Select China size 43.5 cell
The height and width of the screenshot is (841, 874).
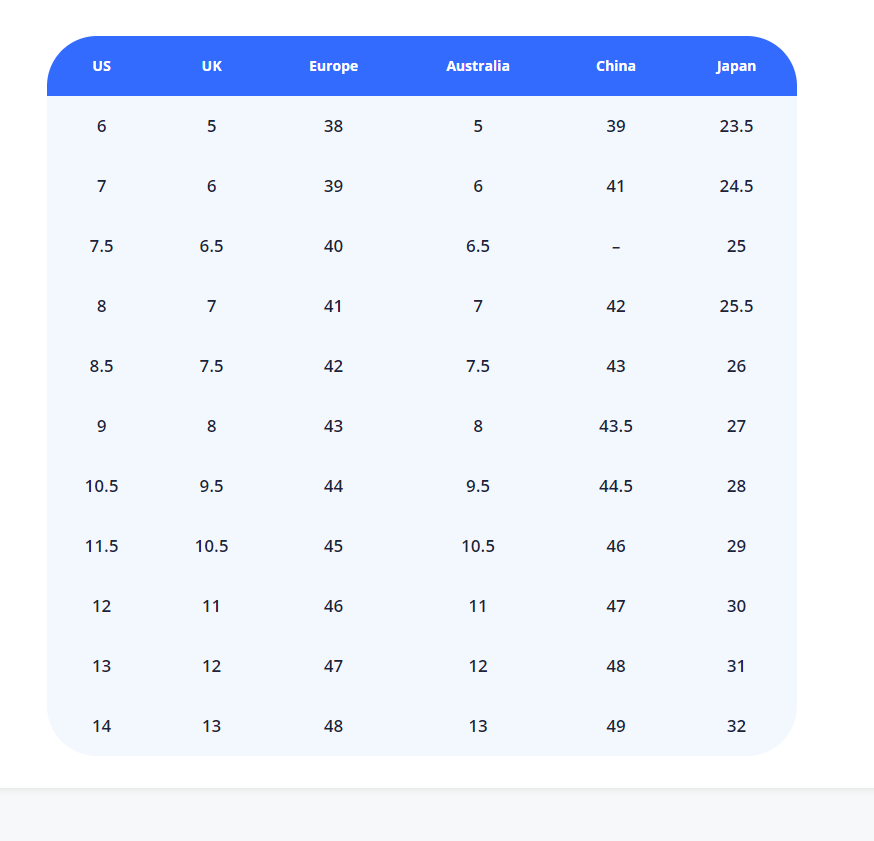(x=615, y=426)
